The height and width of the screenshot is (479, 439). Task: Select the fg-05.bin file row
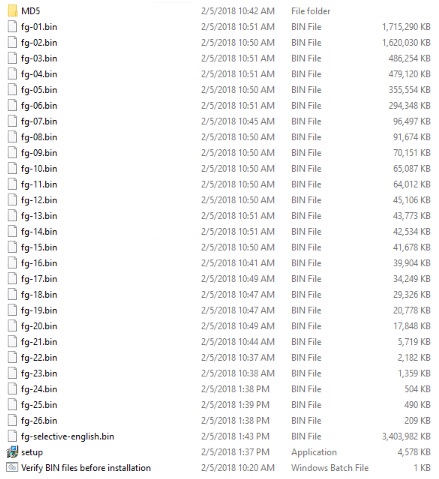(x=219, y=90)
